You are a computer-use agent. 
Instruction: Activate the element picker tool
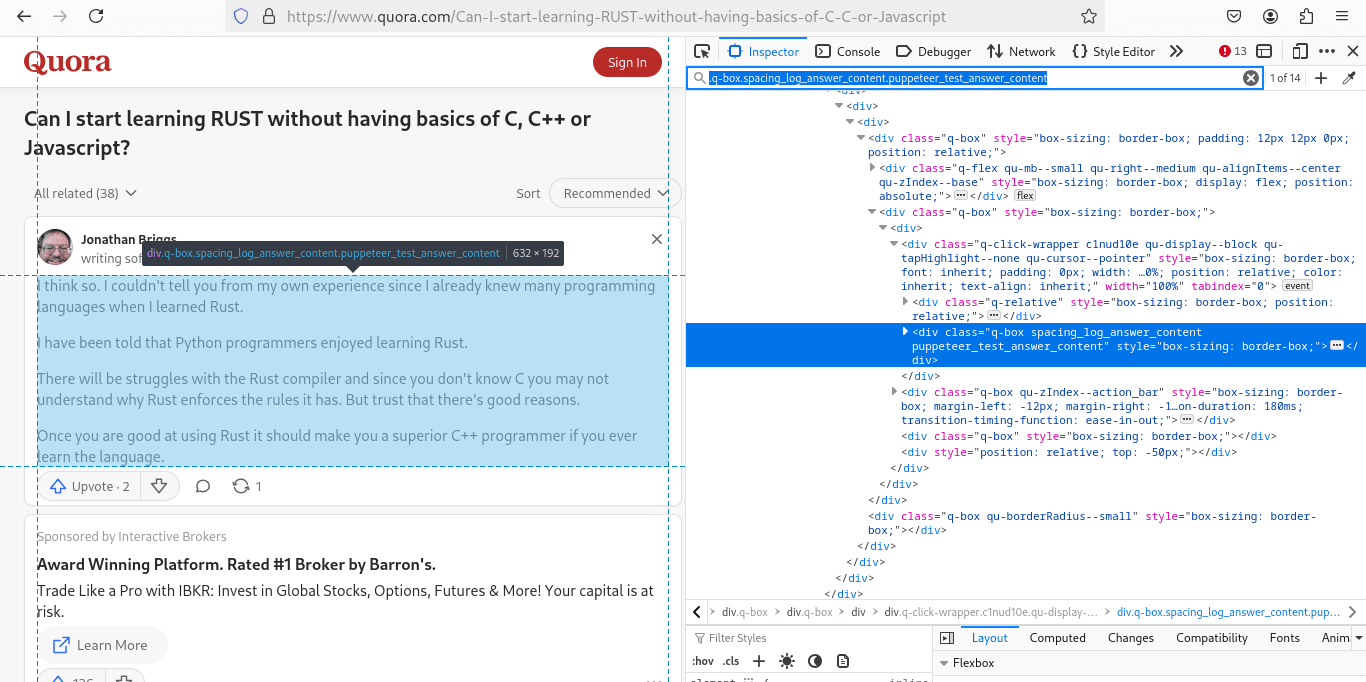pyautogui.click(x=702, y=51)
